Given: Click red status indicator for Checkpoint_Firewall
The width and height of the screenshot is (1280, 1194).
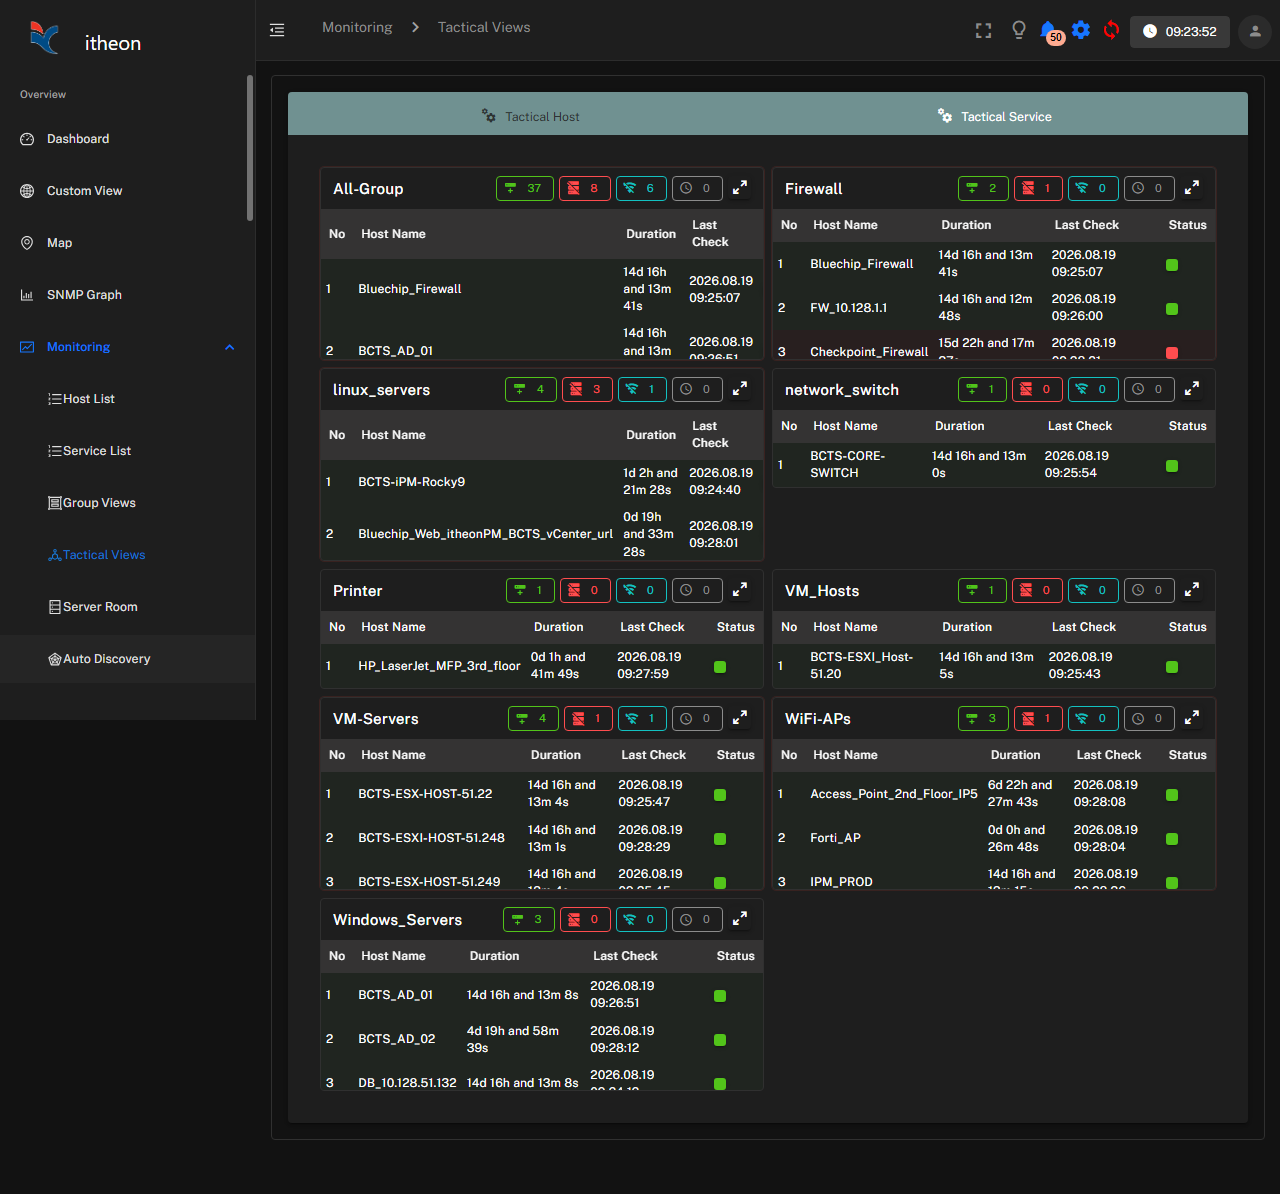Looking at the screenshot, I should 1172,353.
